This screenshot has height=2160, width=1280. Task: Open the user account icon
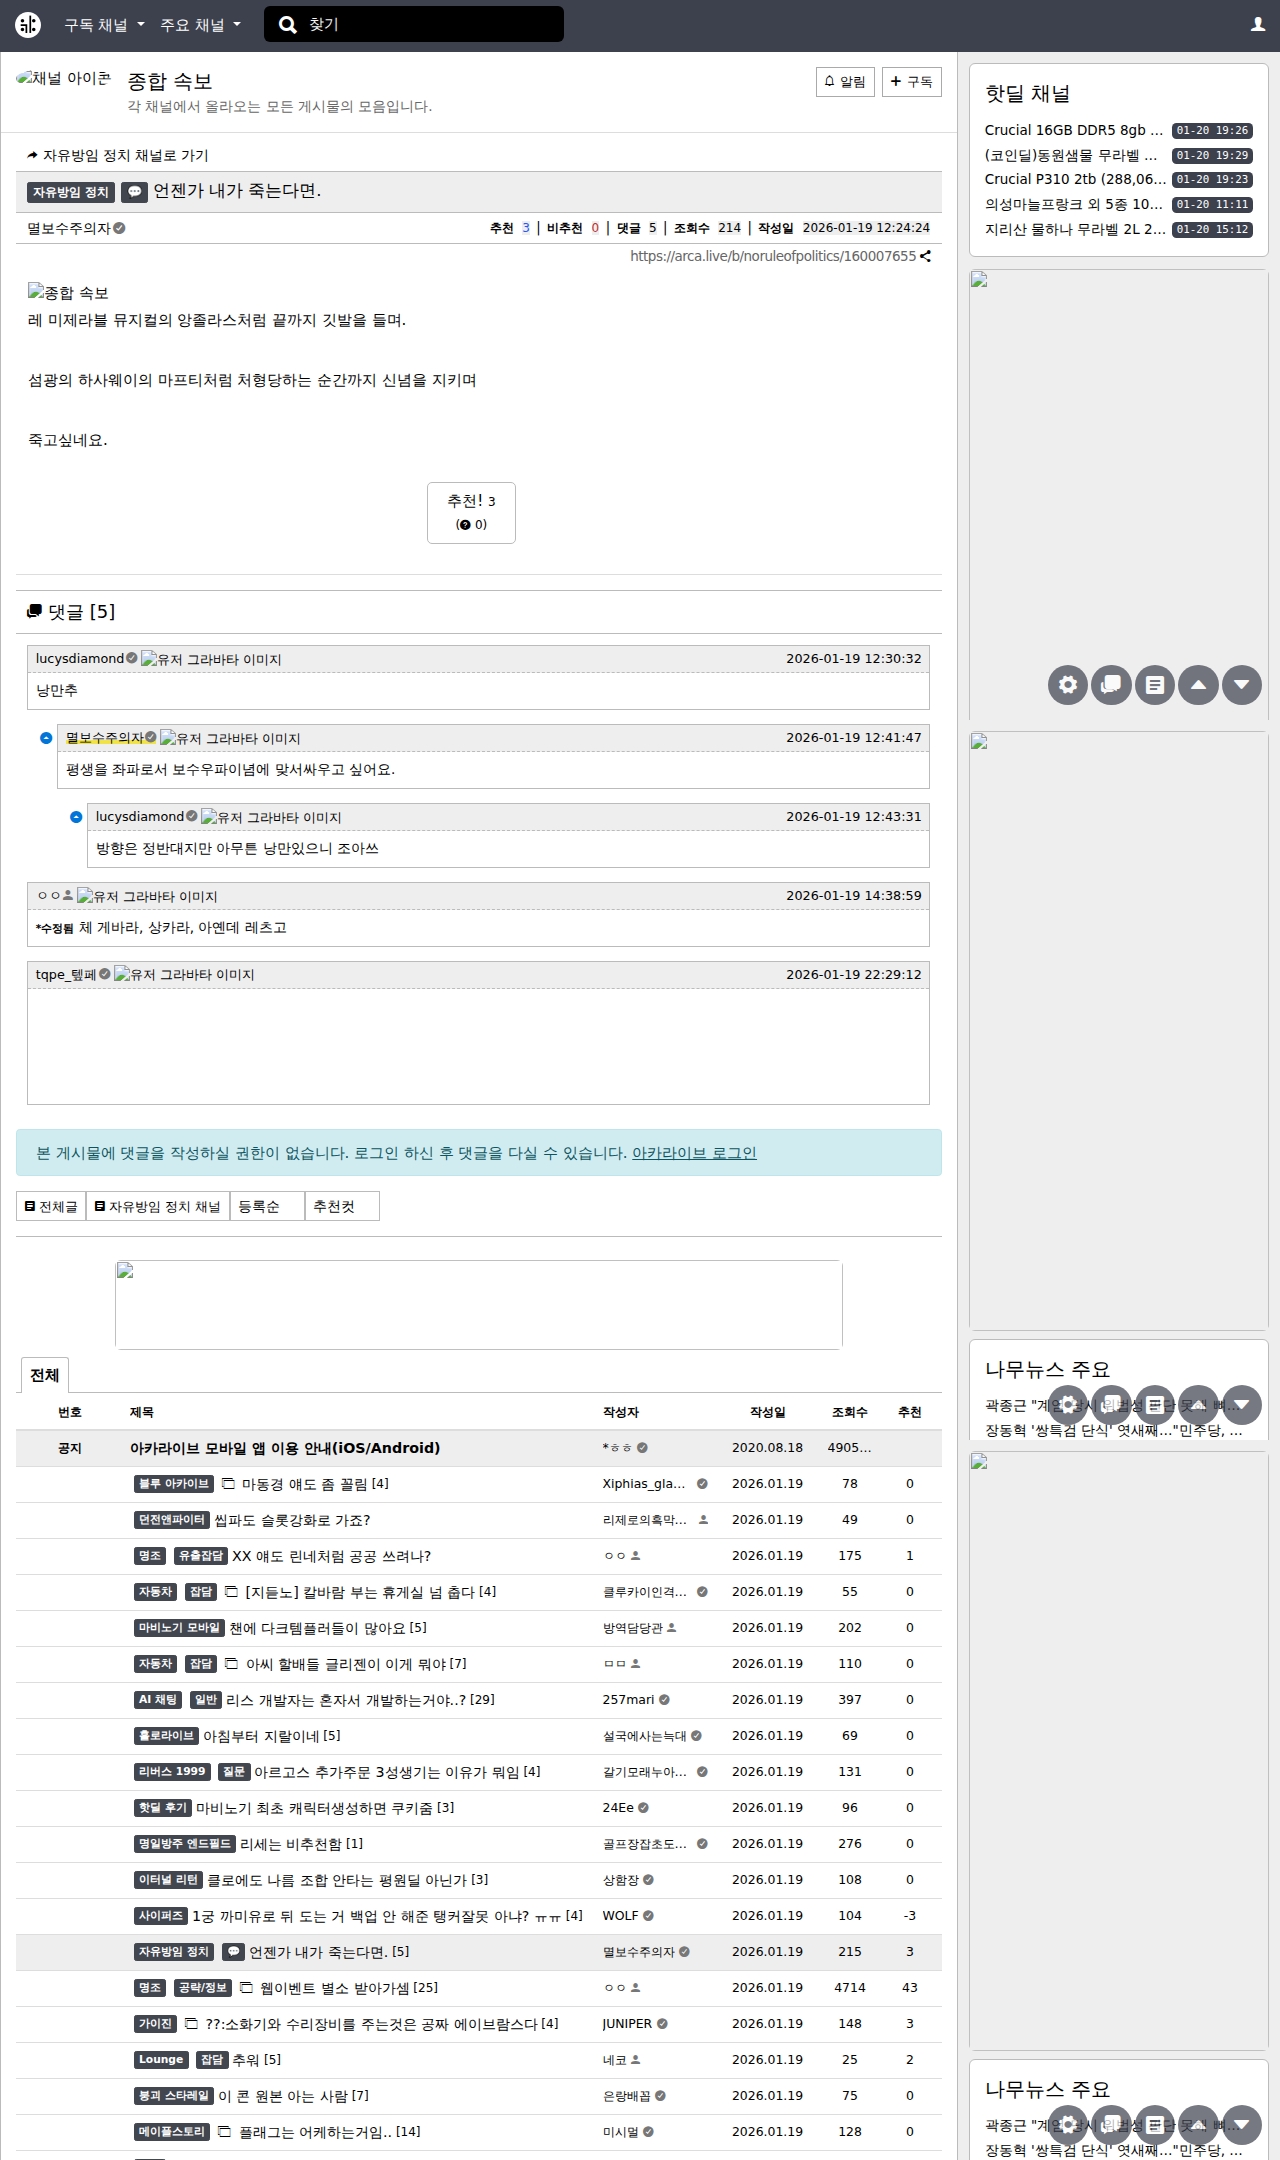pos(1258,25)
